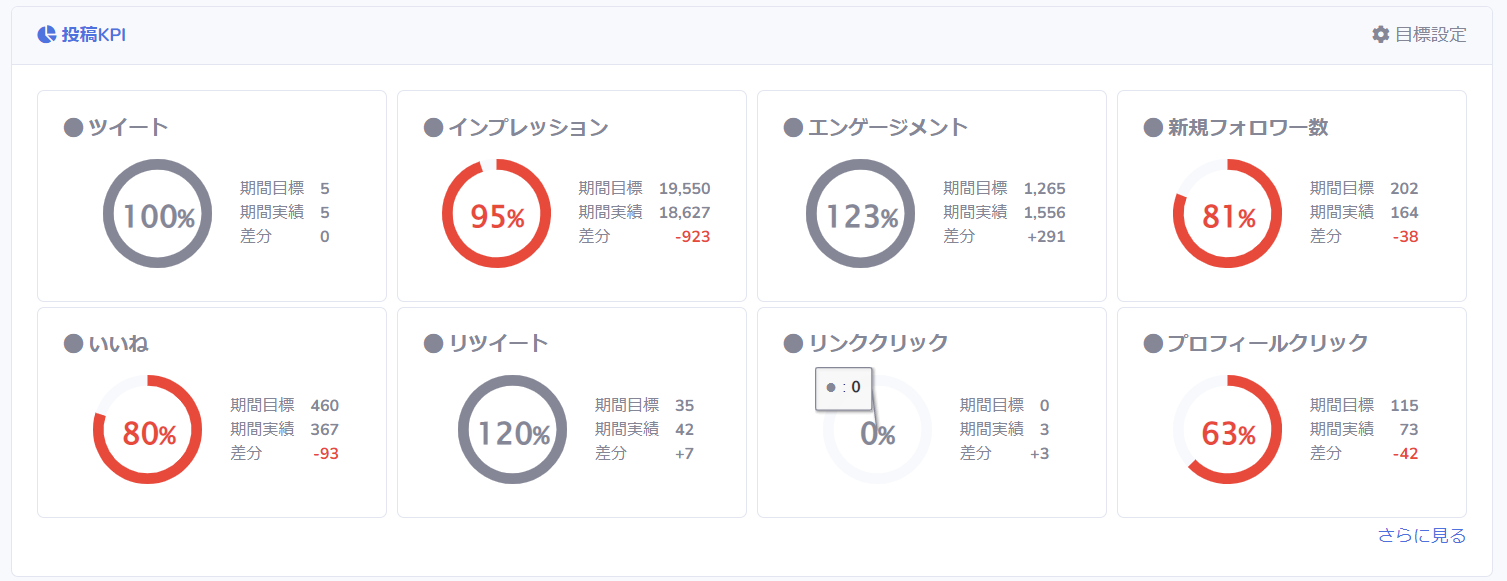This screenshot has width=1507, height=581.
Task: Click the gray dot beside ツイート
Action: (x=73, y=128)
